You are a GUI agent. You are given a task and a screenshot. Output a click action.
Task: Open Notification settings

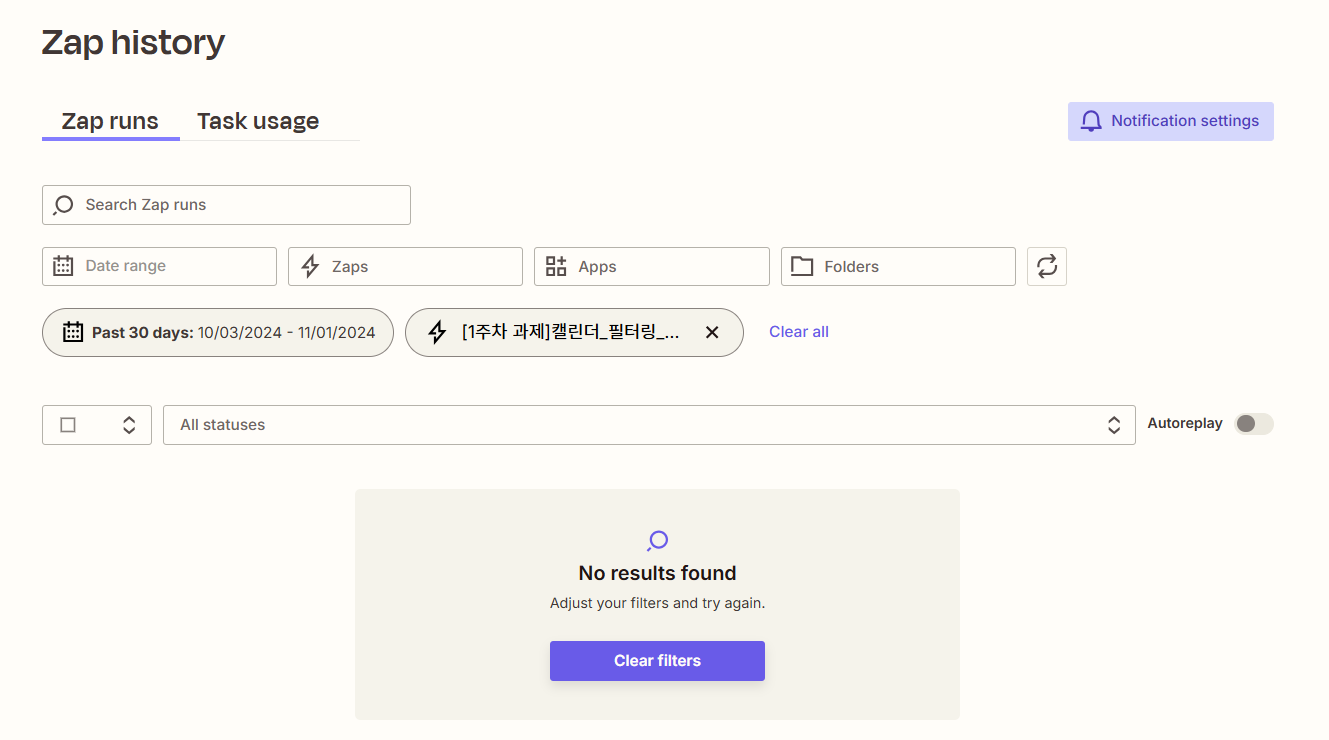1170,121
